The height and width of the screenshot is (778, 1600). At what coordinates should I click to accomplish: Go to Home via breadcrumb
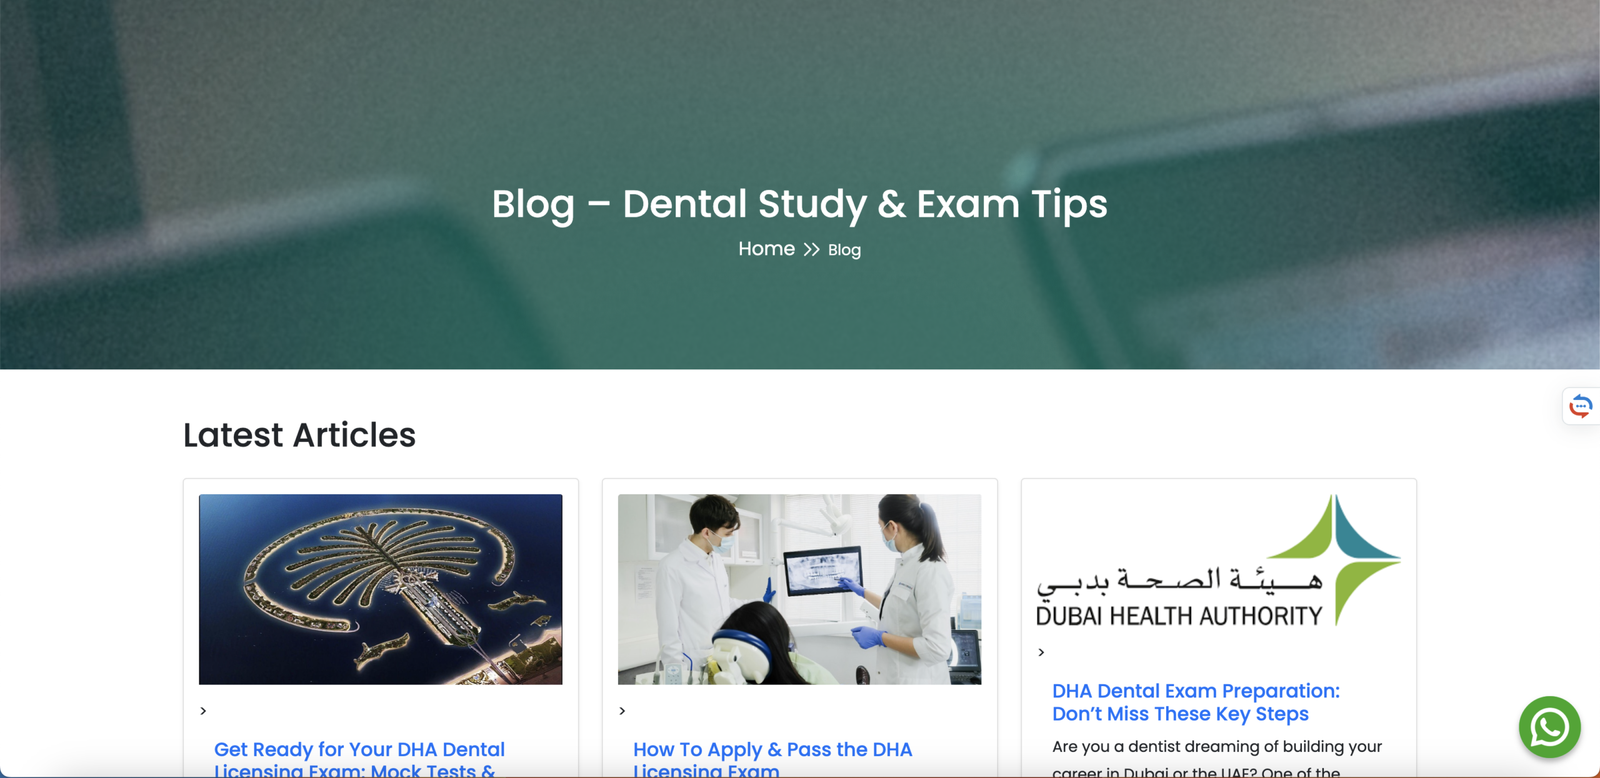point(766,248)
